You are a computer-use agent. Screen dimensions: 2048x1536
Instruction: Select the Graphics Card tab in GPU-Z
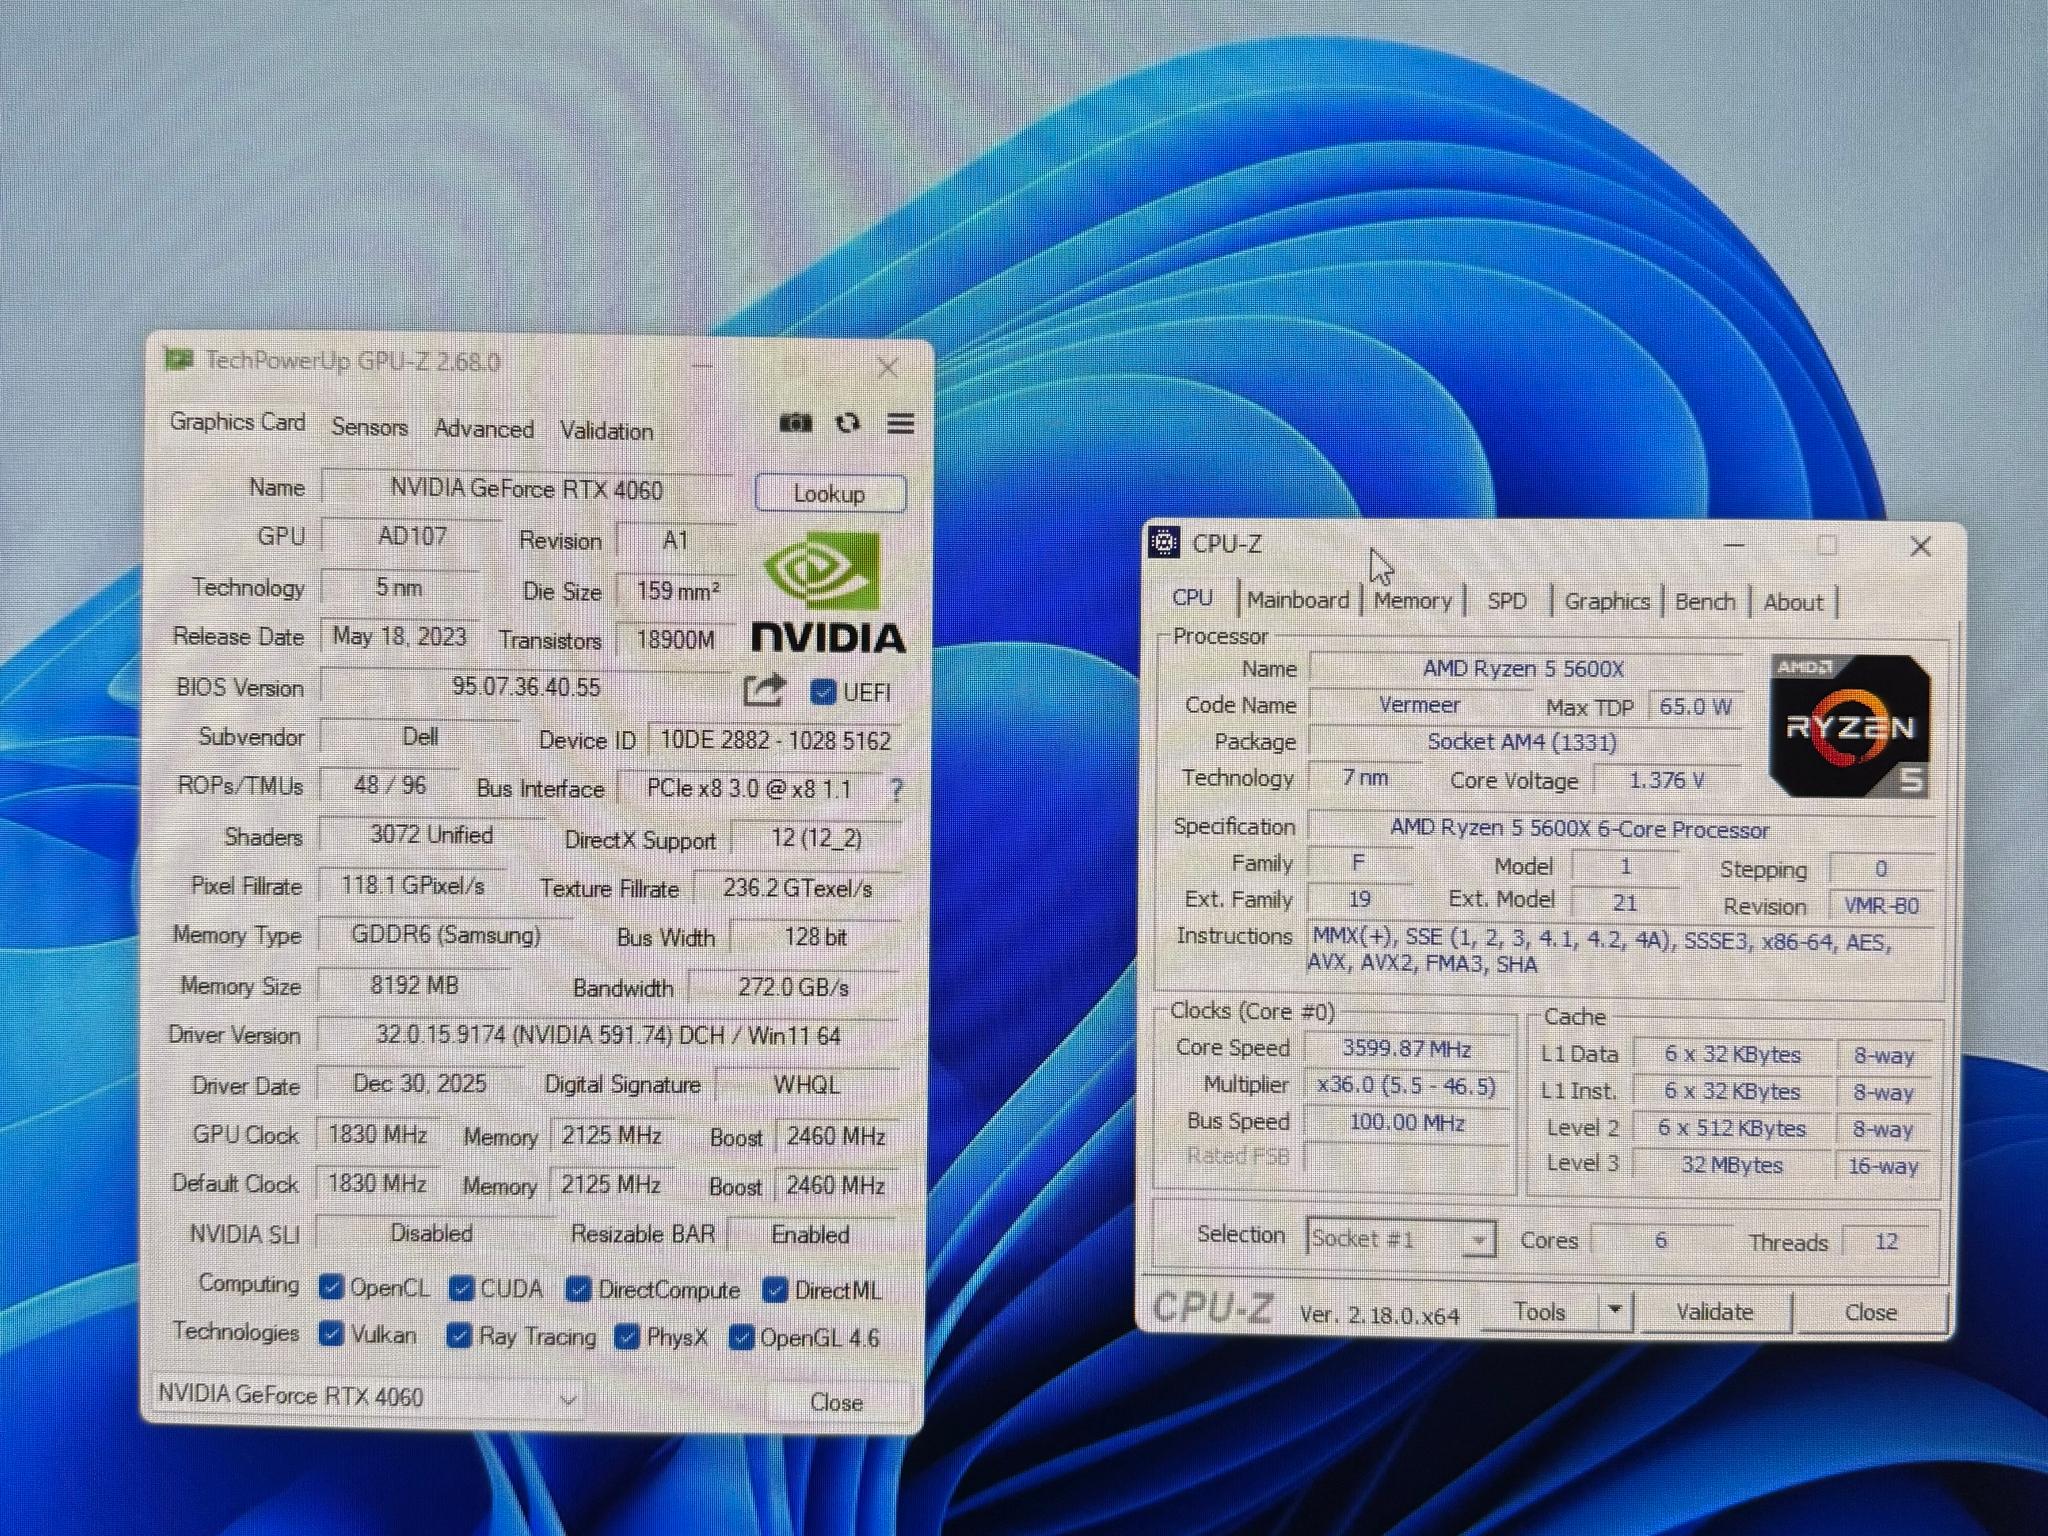(x=237, y=422)
